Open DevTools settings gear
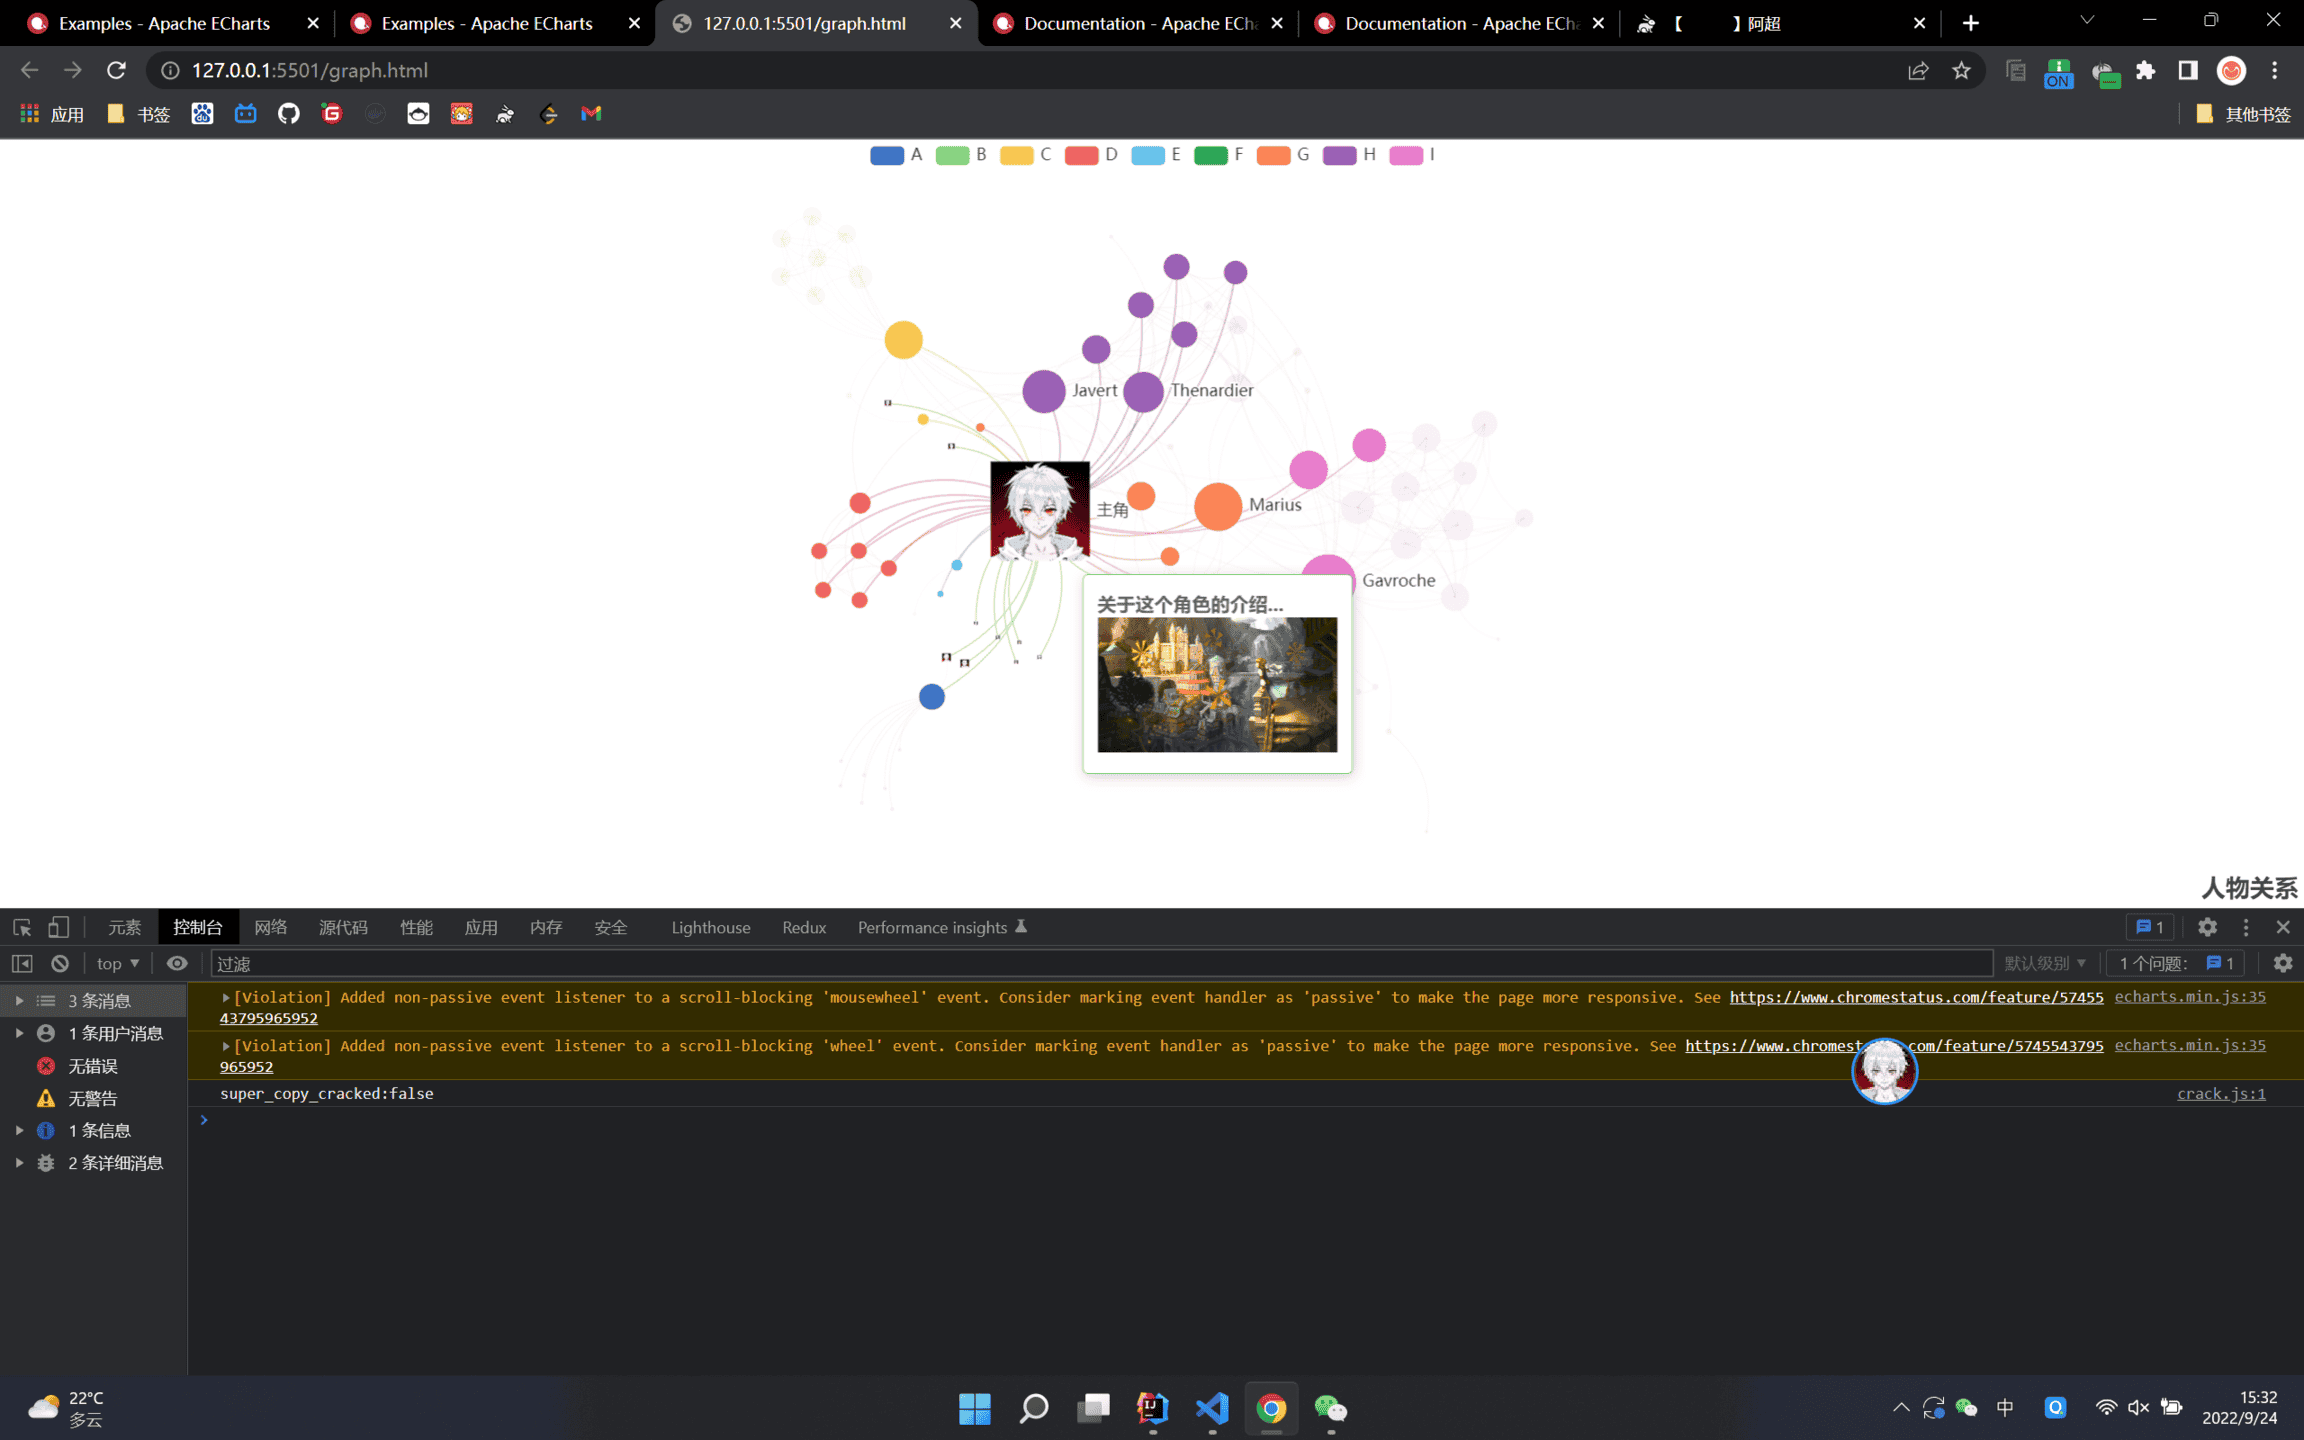 click(2207, 927)
